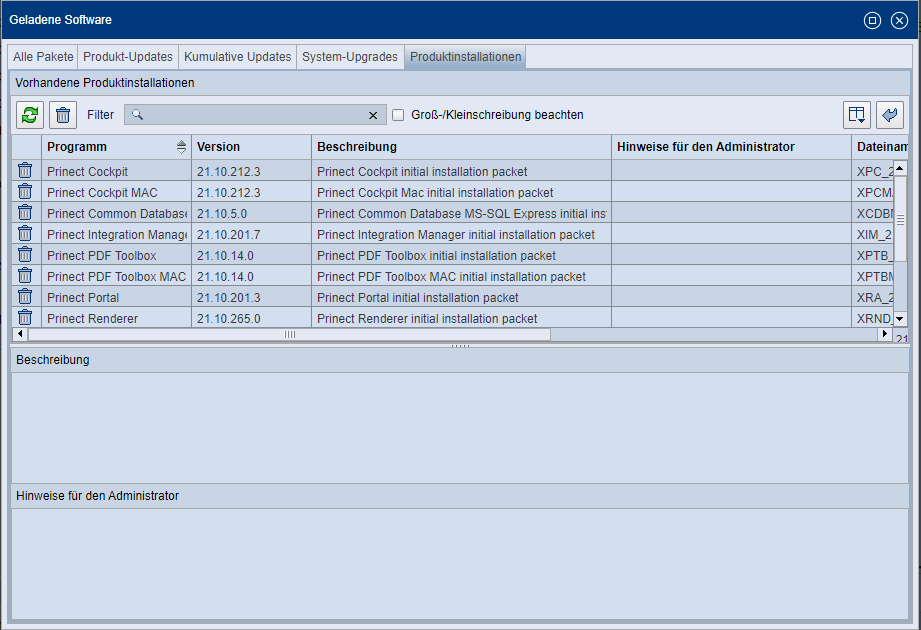Select Prinect PDF Toolbox program cell
The height and width of the screenshot is (630, 921).
(116, 256)
